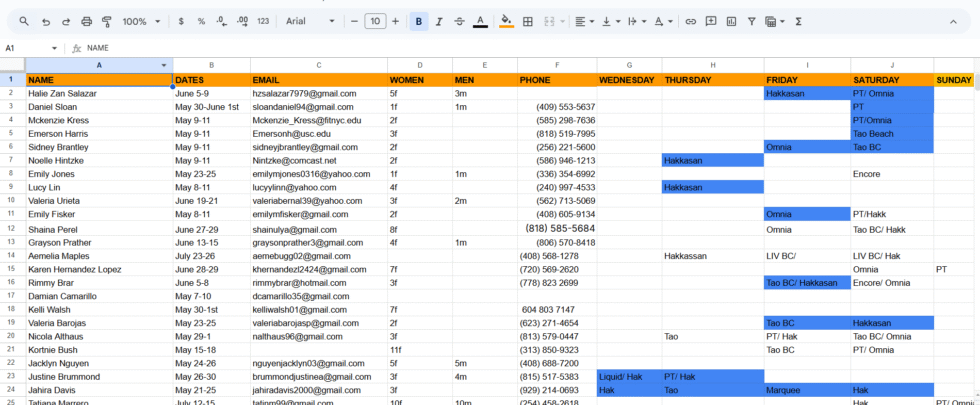Select the paint format roller tool
Viewport: 980px width, 405px height.
(x=107, y=21)
